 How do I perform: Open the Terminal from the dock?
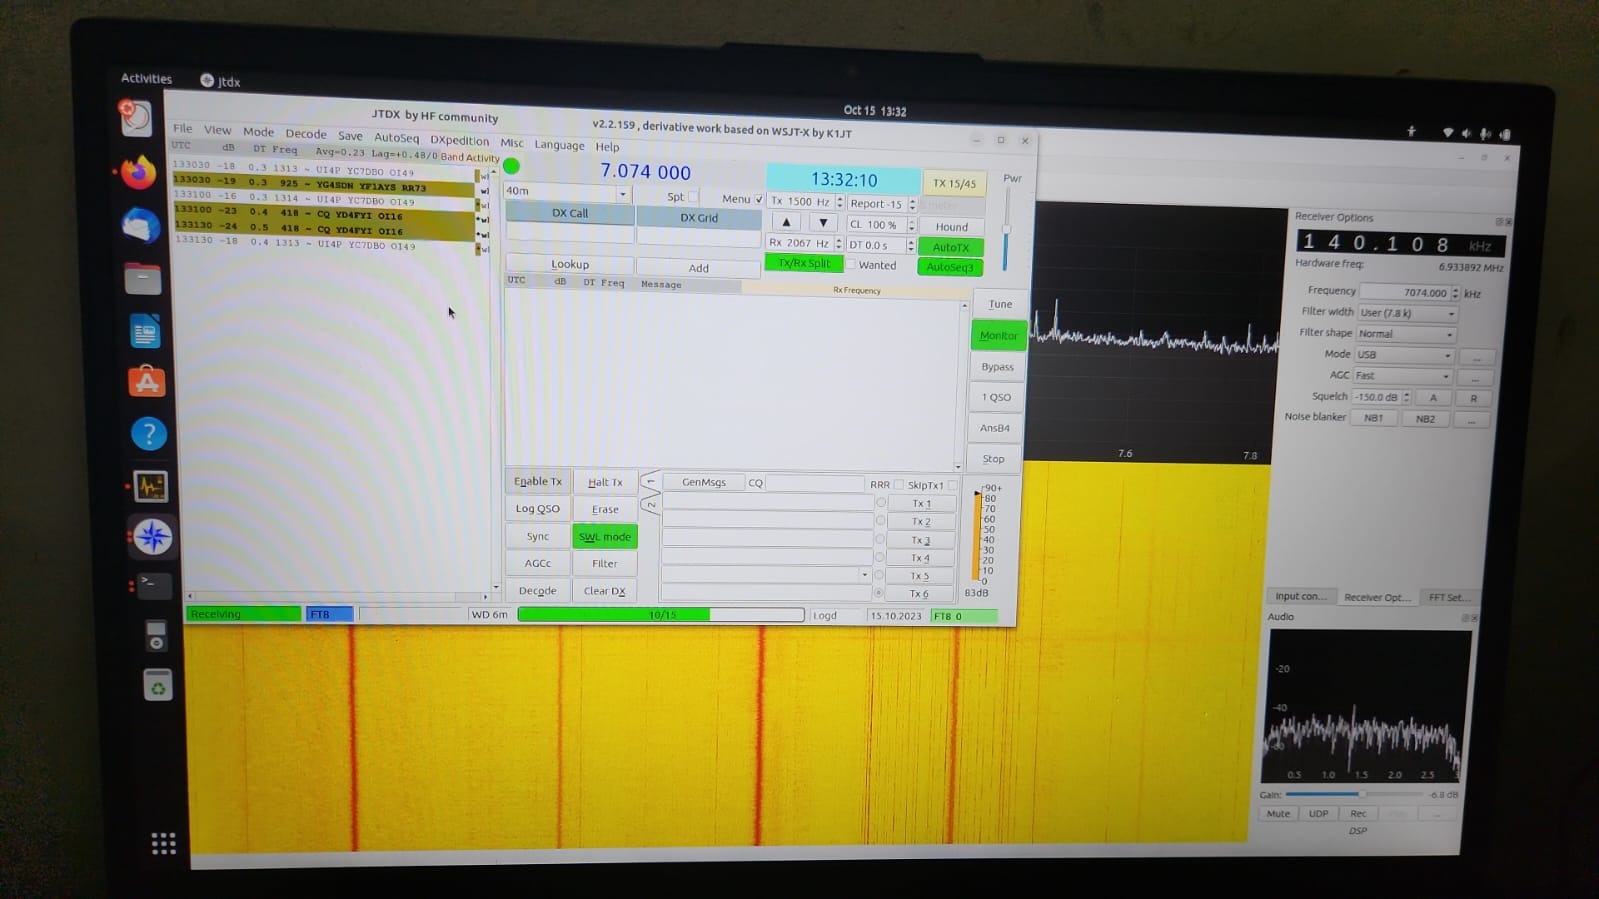(x=154, y=584)
